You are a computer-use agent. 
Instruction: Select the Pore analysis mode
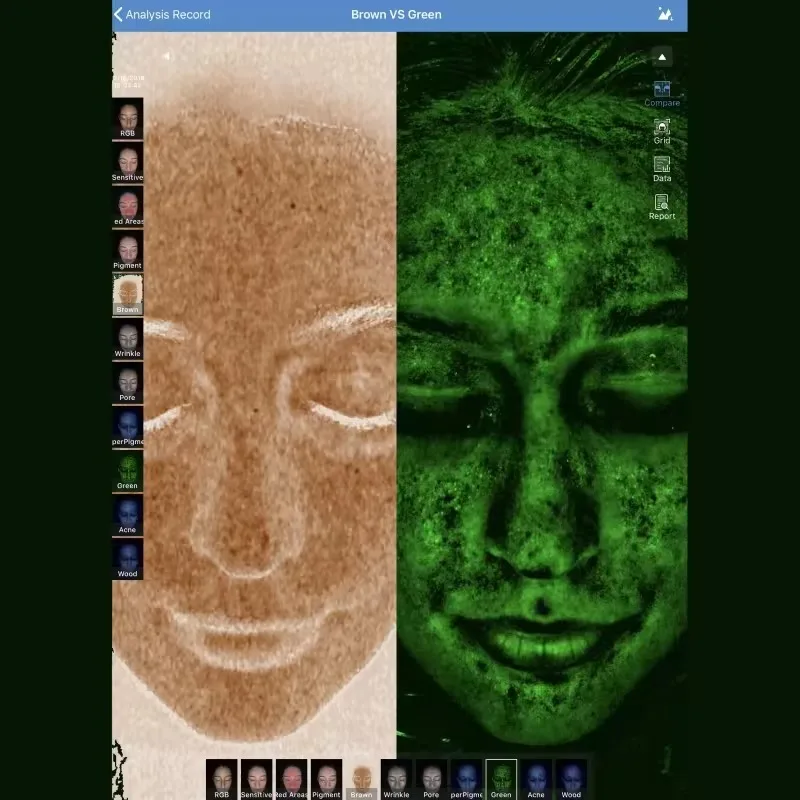point(127,382)
